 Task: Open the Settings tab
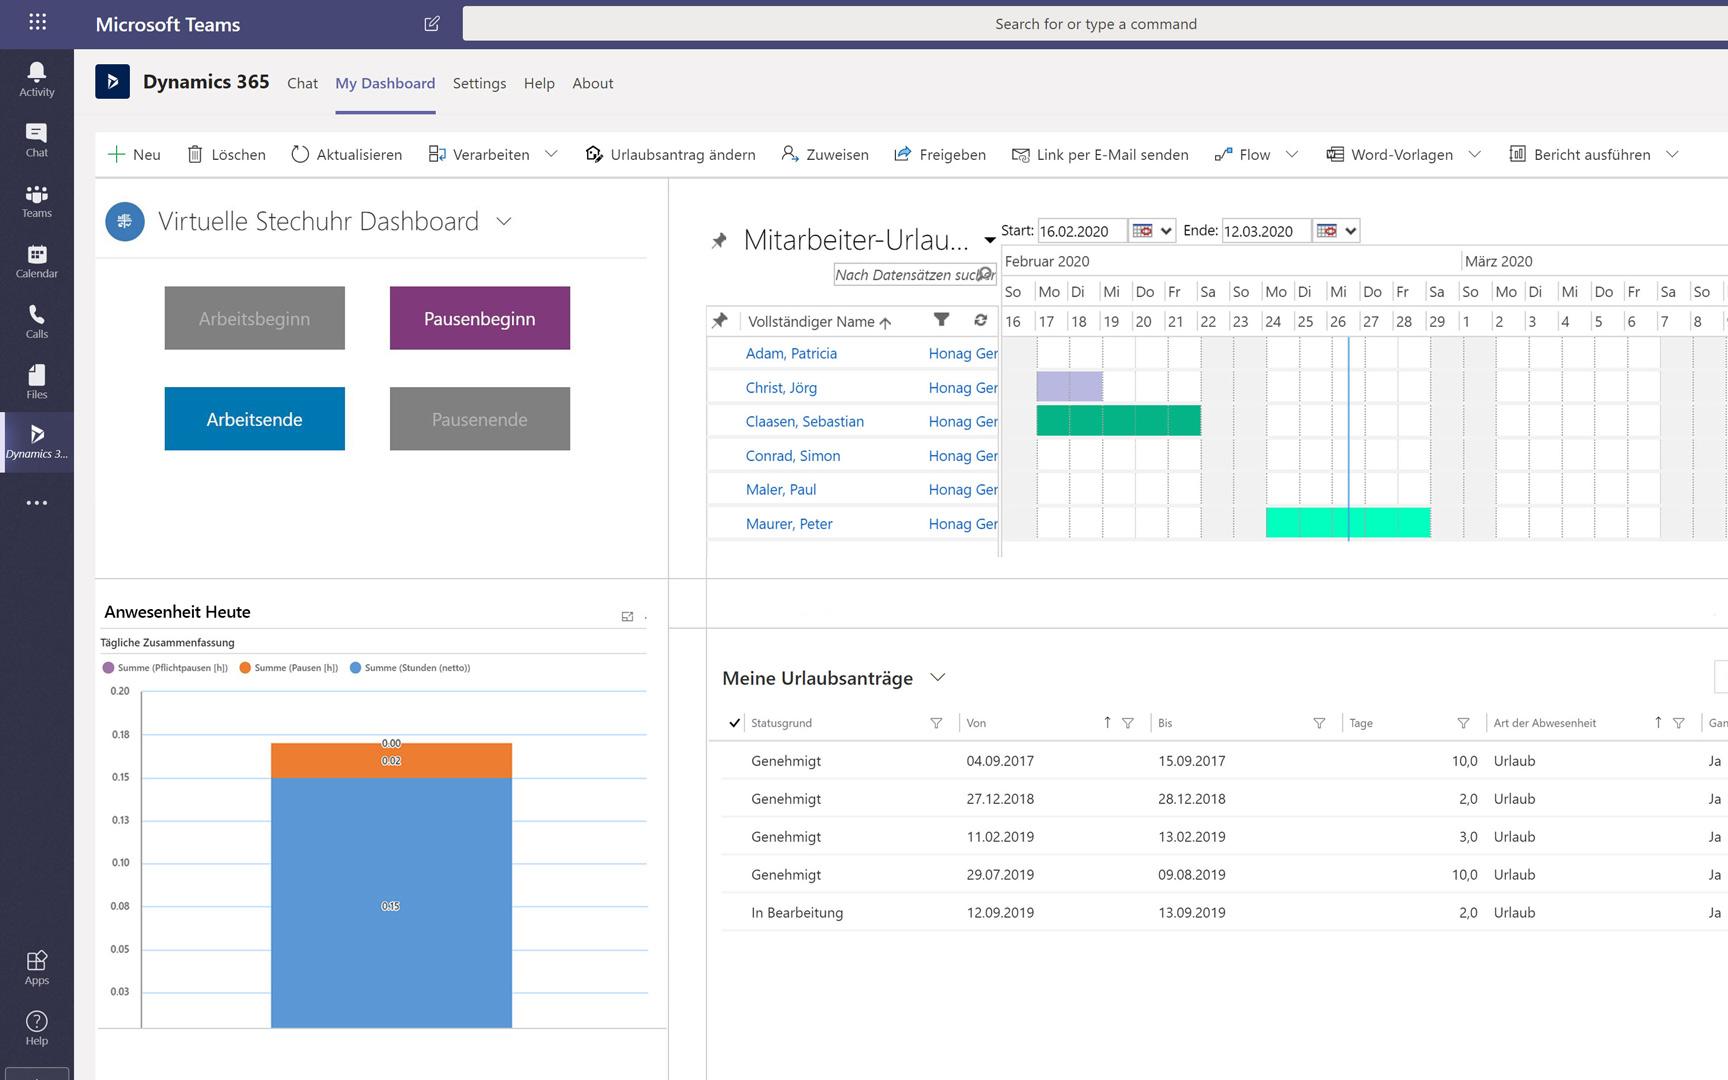click(479, 83)
